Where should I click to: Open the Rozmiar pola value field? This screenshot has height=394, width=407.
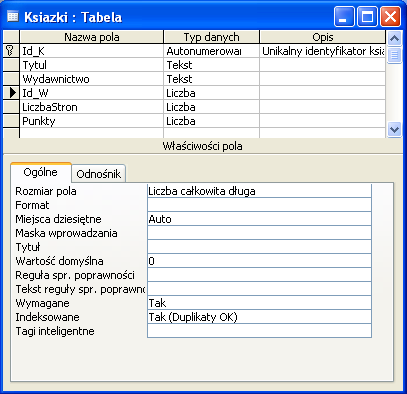coord(259,191)
